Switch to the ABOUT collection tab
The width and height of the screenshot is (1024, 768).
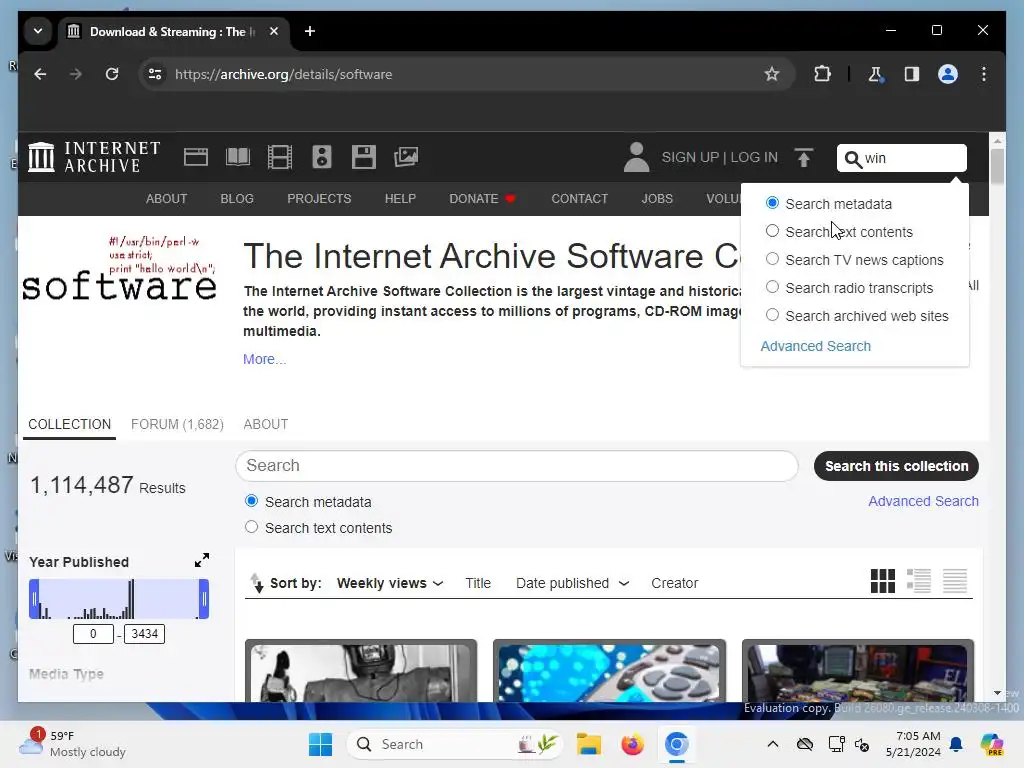tap(266, 424)
